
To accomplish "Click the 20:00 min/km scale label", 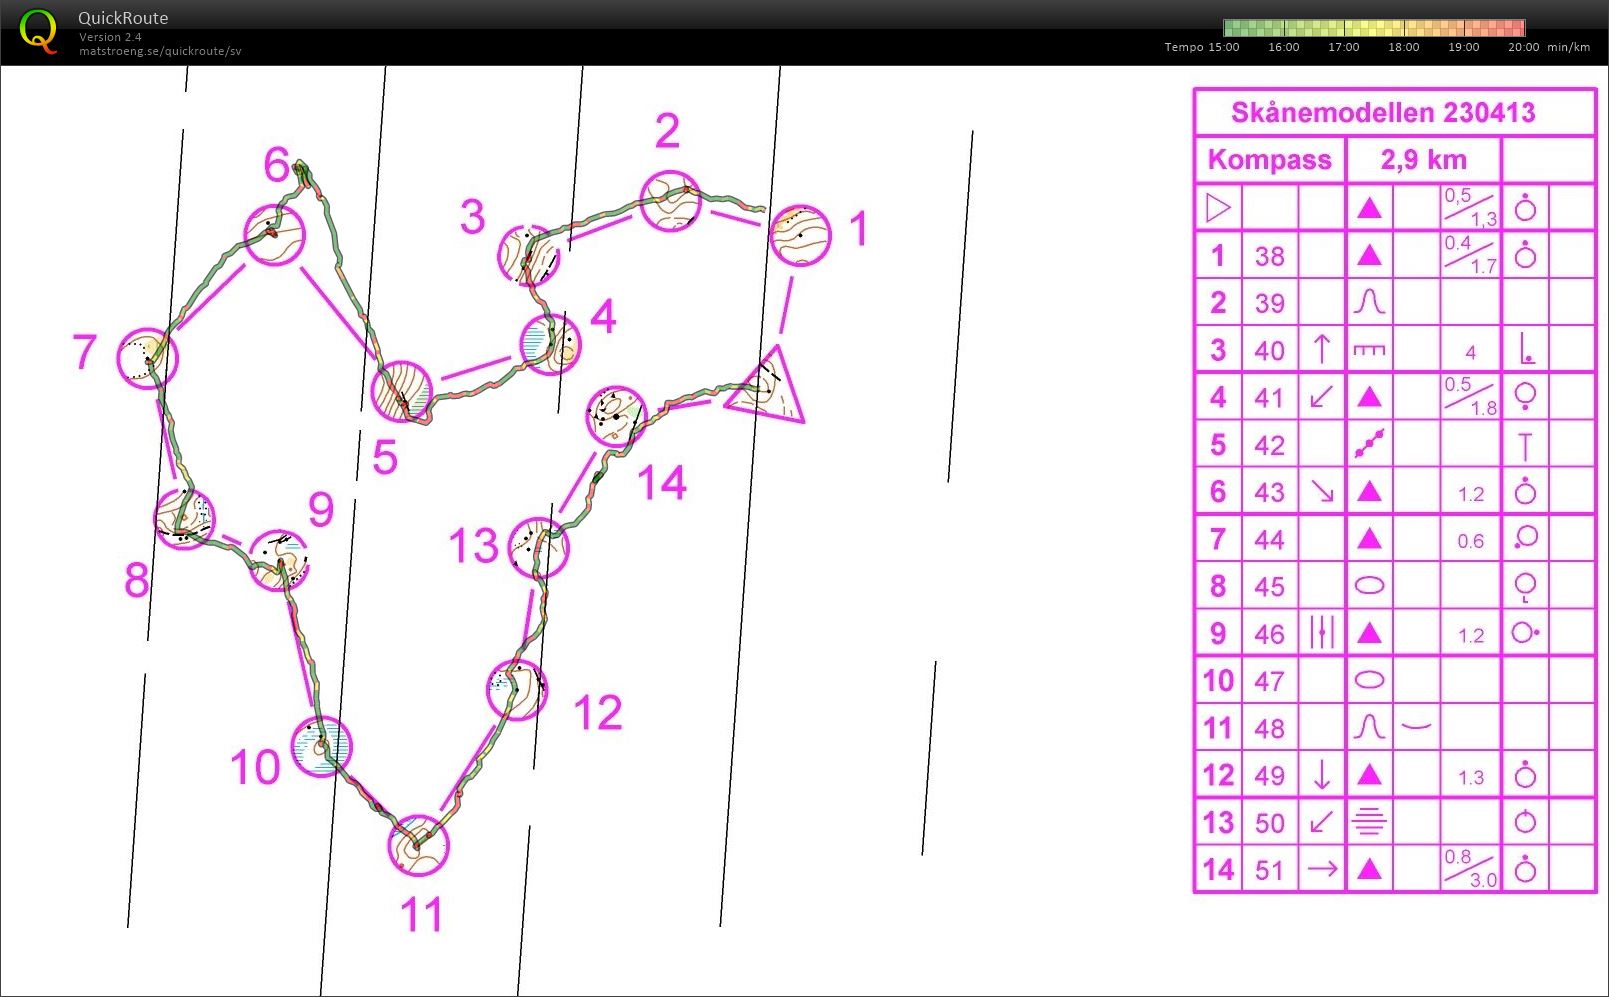I will click(1549, 47).
